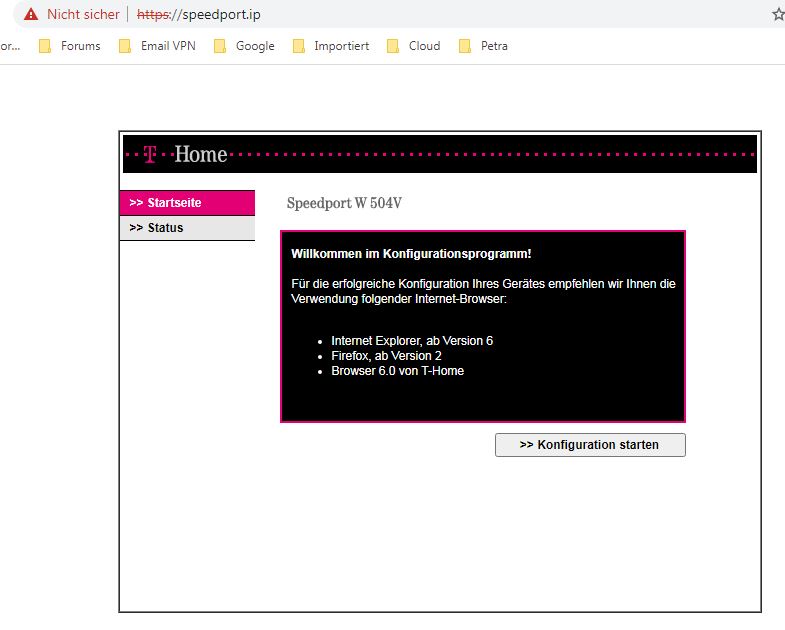Open the Forums bookmark folder
The image size is (785, 630).
point(70,46)
